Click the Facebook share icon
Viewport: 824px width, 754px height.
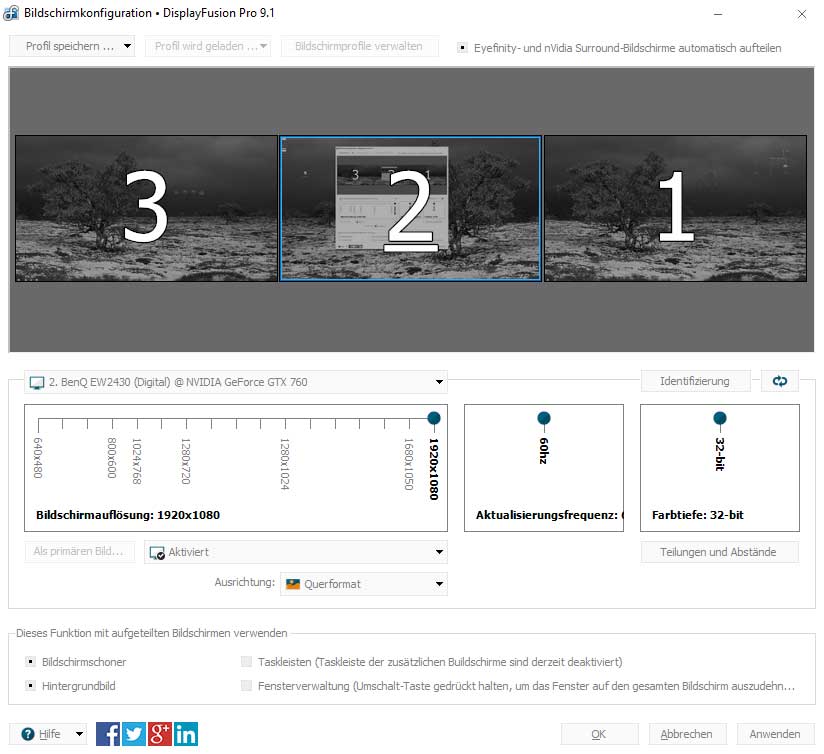tap(108, 734)
